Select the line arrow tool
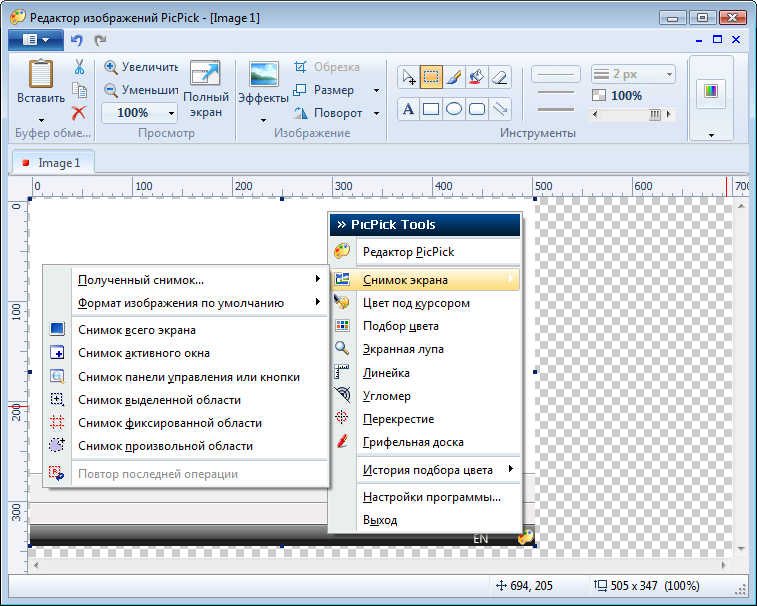 click(x=500, y=109)
